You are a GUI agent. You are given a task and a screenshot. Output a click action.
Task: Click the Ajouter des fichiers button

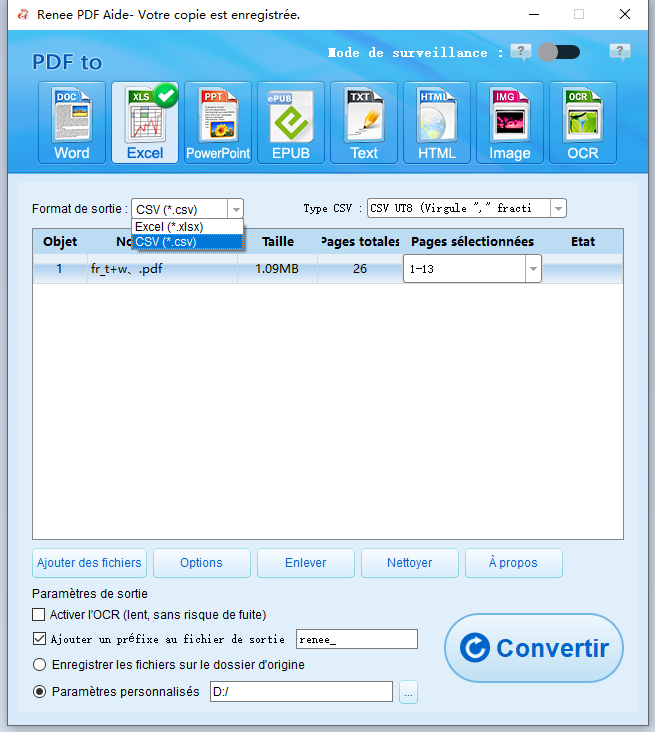(x=89, y=563)
